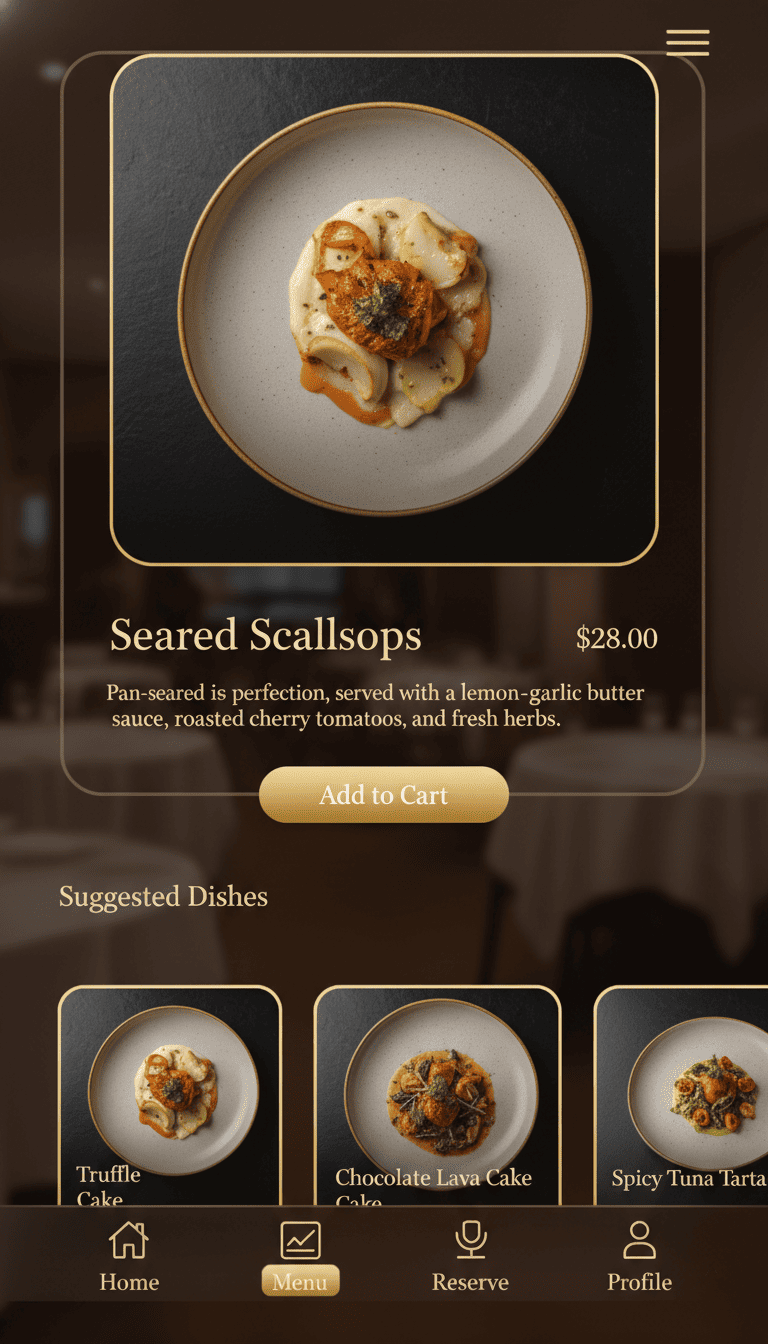Image resolution: width=768 pixels, height=1344 pixels.
Task: Open the Profile person icon
Action: (x=639, y=1240)
